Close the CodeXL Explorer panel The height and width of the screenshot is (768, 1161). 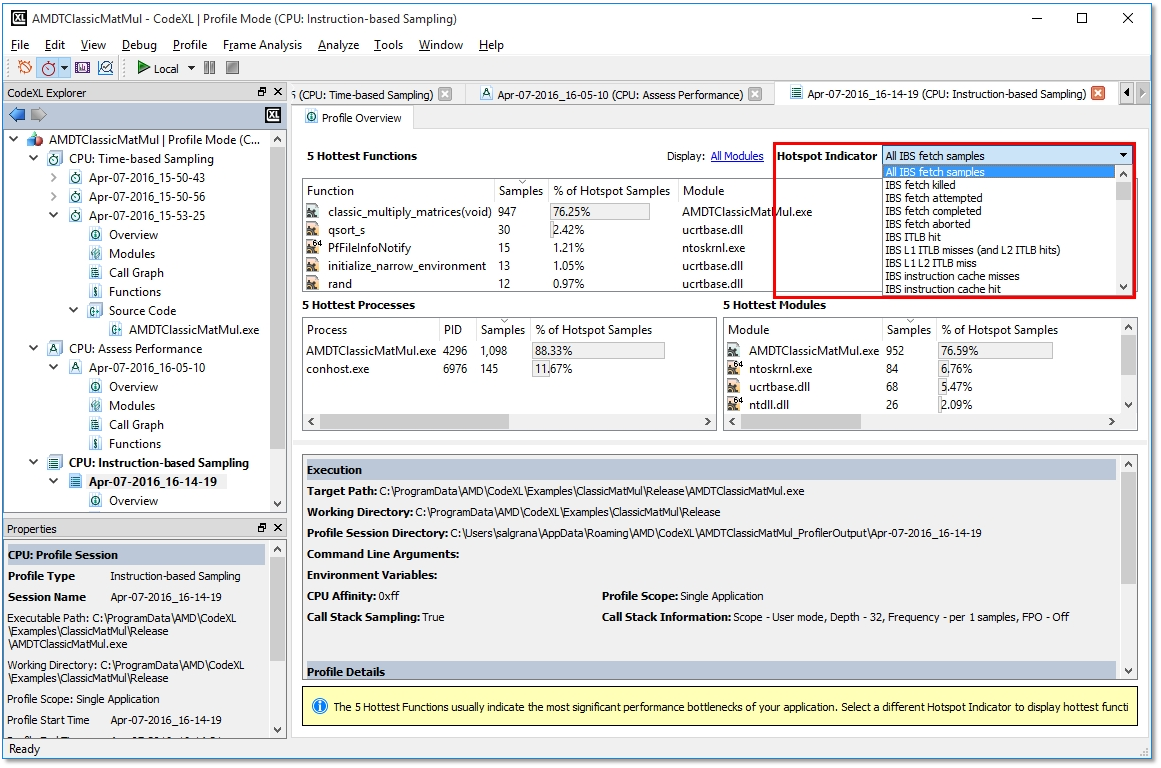278,92
